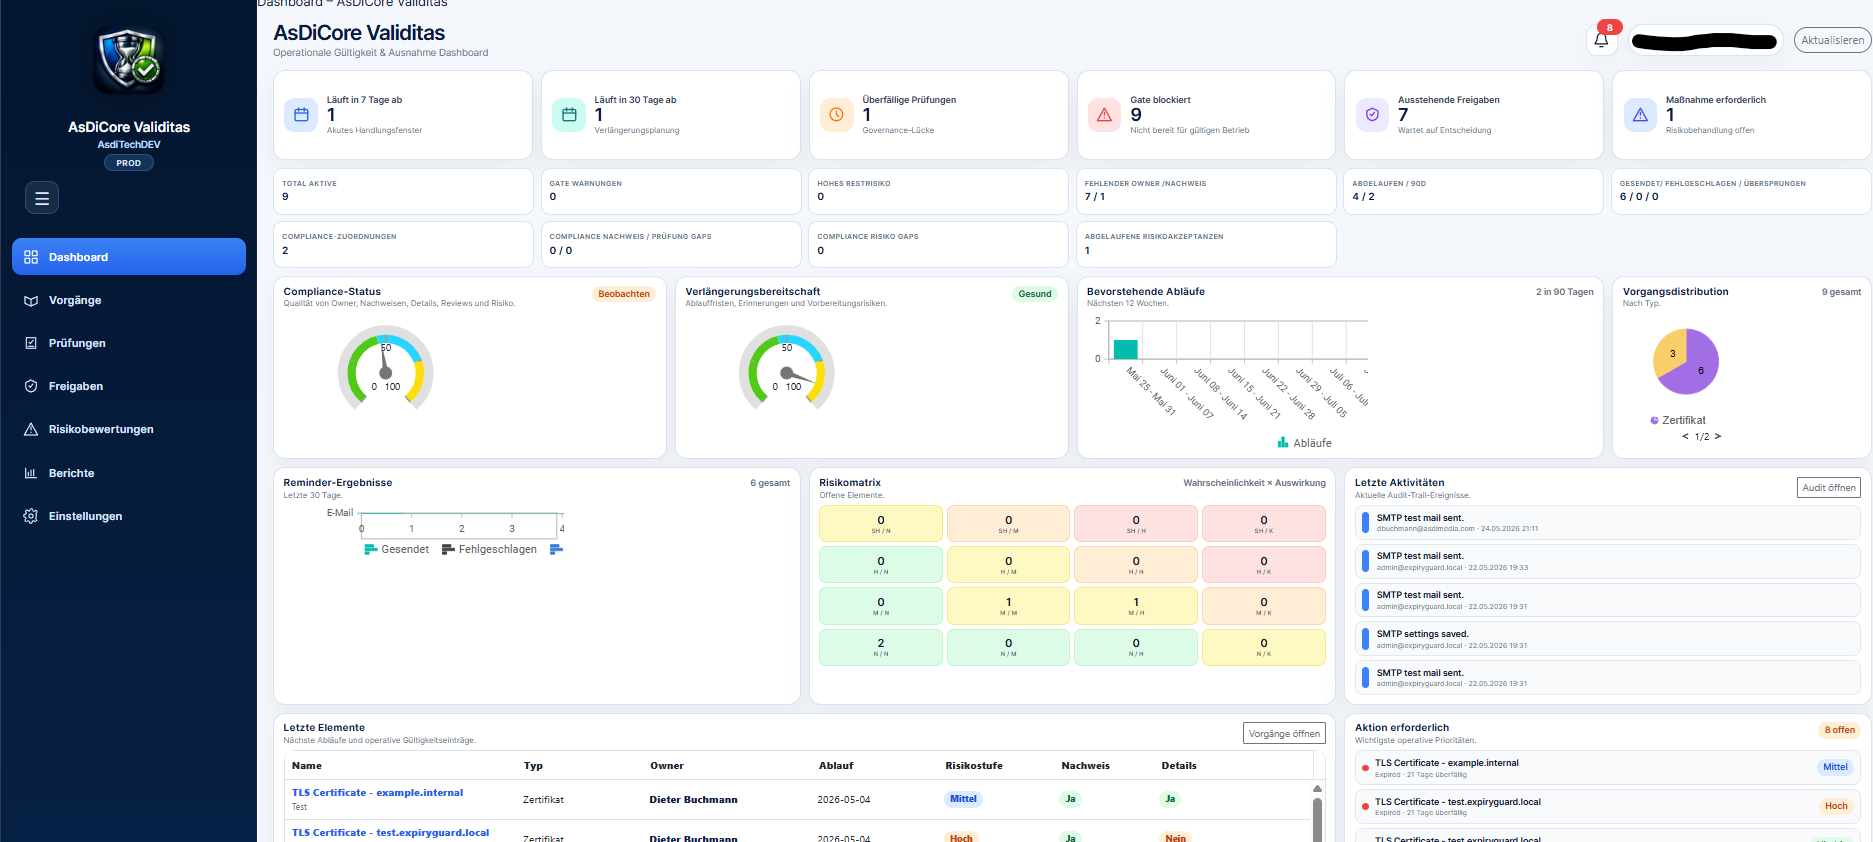Click the Compliance-Status gauge
Image resolution: width=1873 pixels, height=842 pixels.
tap(385, 368)
